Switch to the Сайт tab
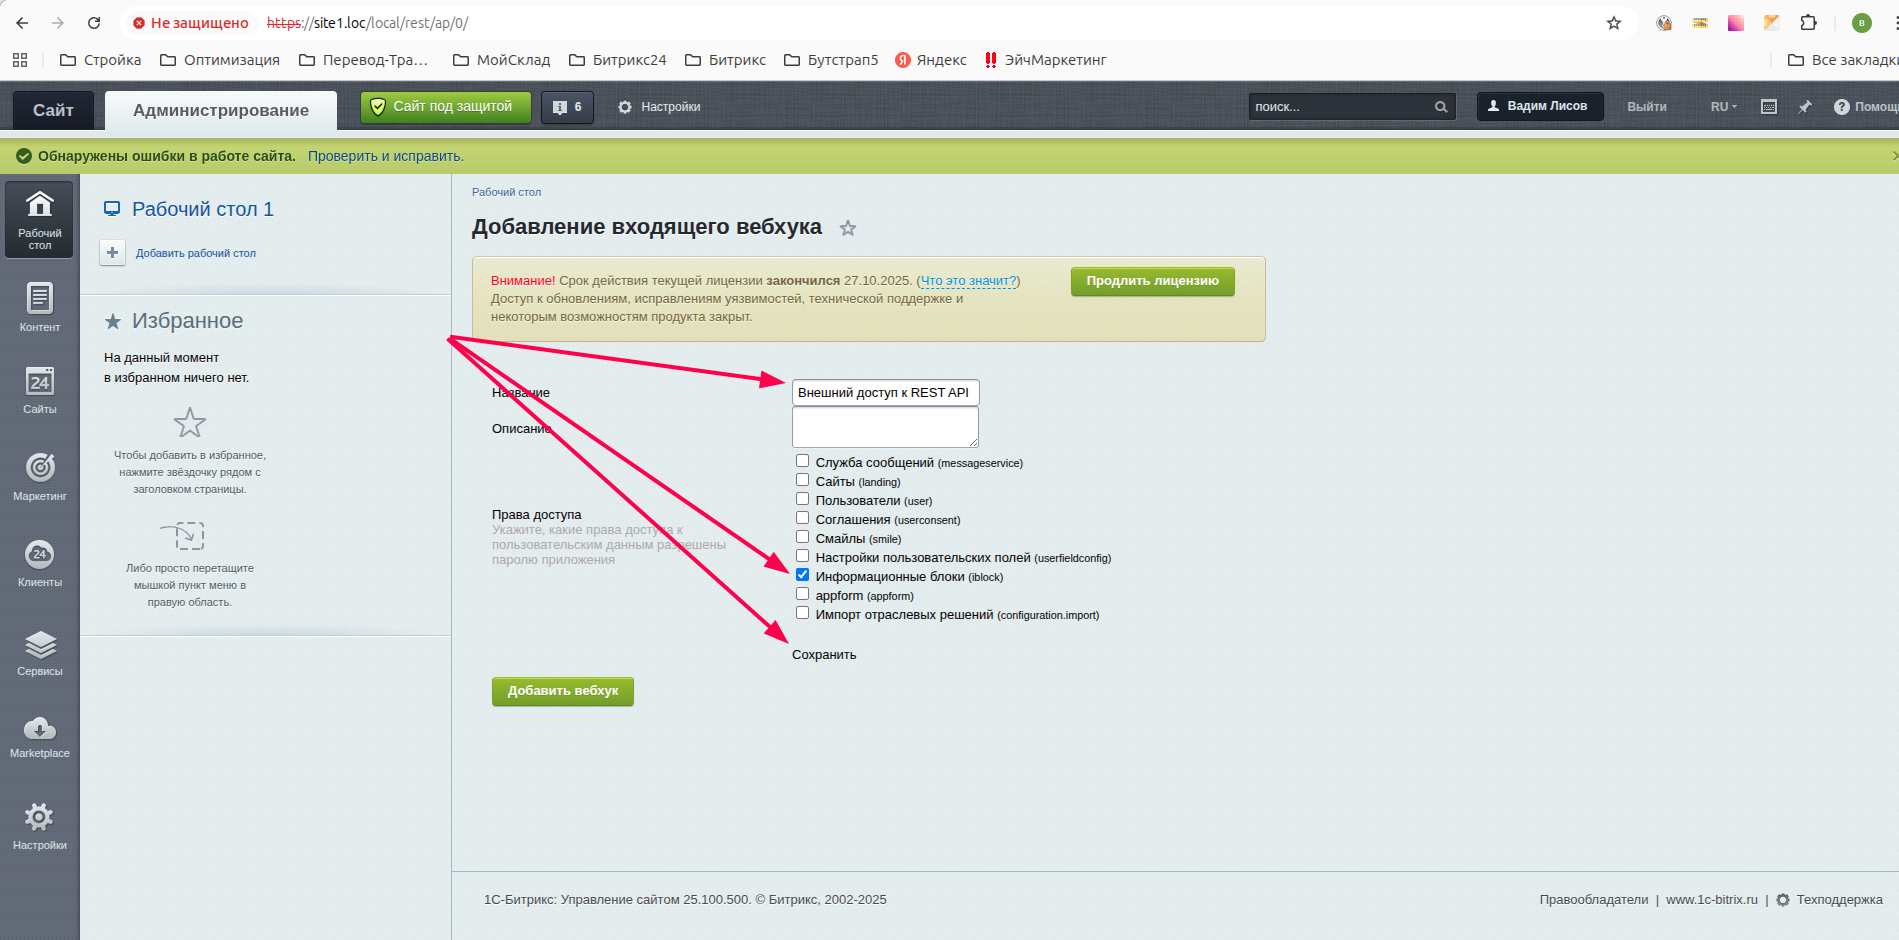The image size is (1899, 940). pos(53,110)
